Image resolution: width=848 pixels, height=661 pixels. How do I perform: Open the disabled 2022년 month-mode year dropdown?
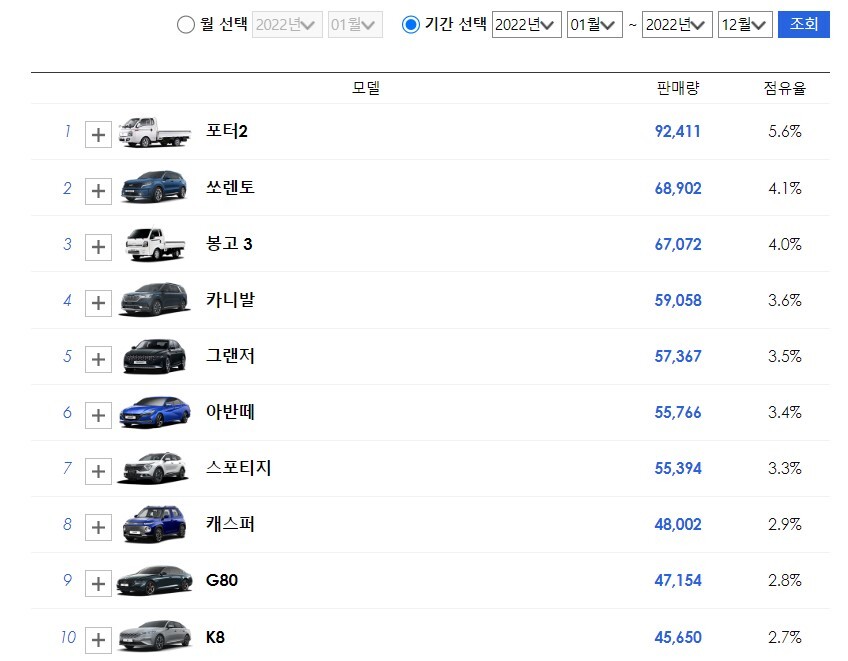point(287,25)
